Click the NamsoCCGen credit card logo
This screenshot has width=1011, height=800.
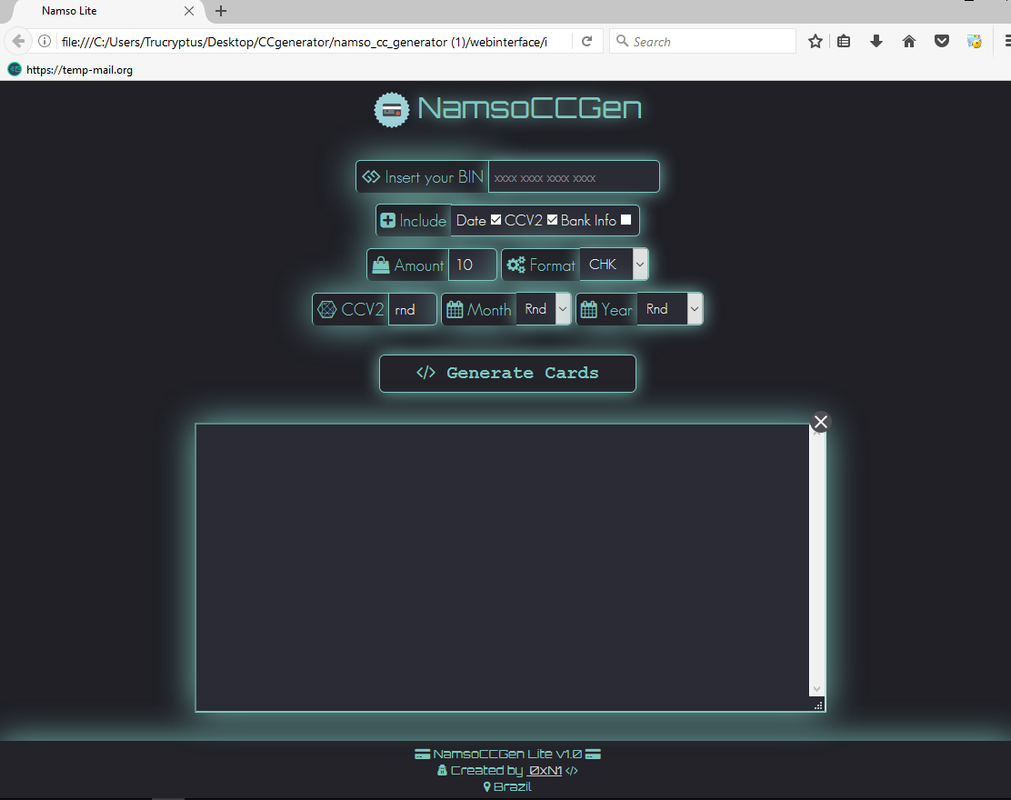tap(391, 110)
